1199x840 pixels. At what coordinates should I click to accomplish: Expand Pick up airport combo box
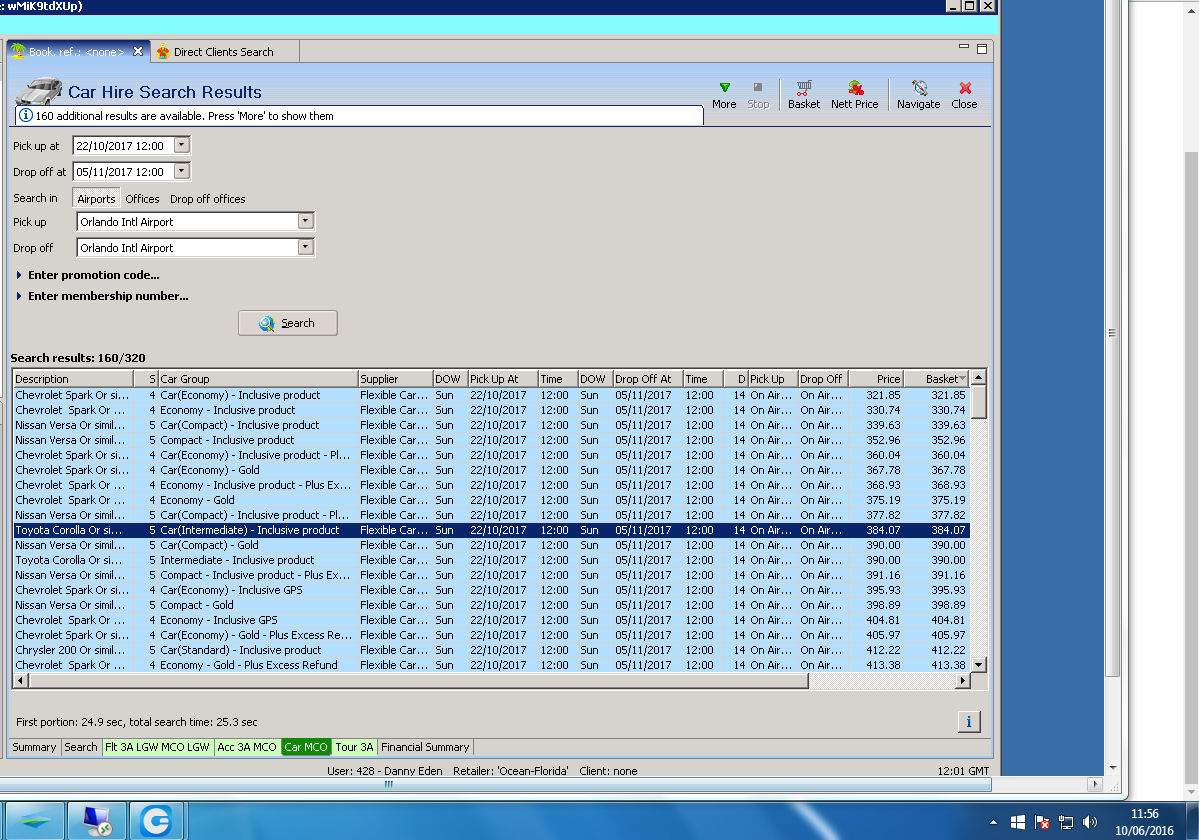coord(305,221)
